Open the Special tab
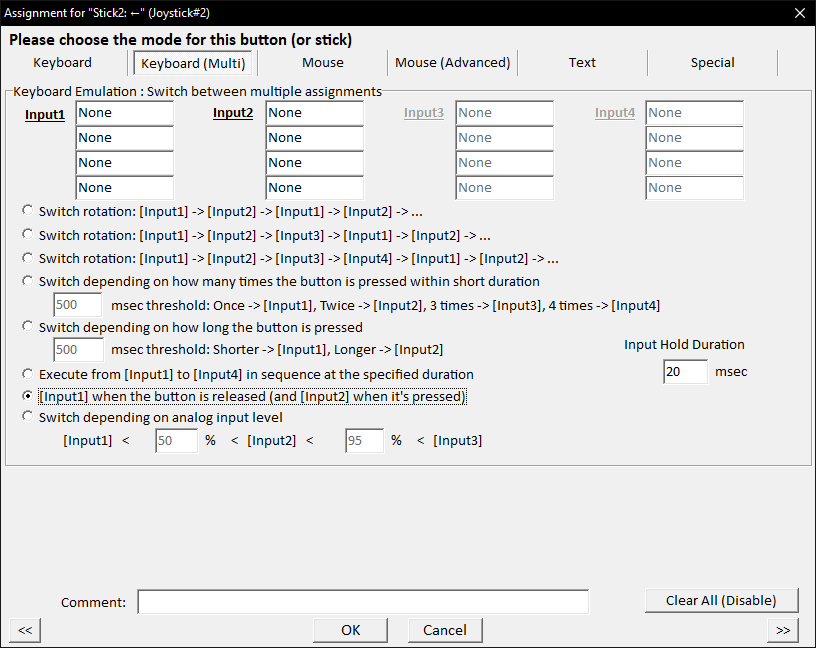Viewport: 816px width, 648px height. click(712, 63)
